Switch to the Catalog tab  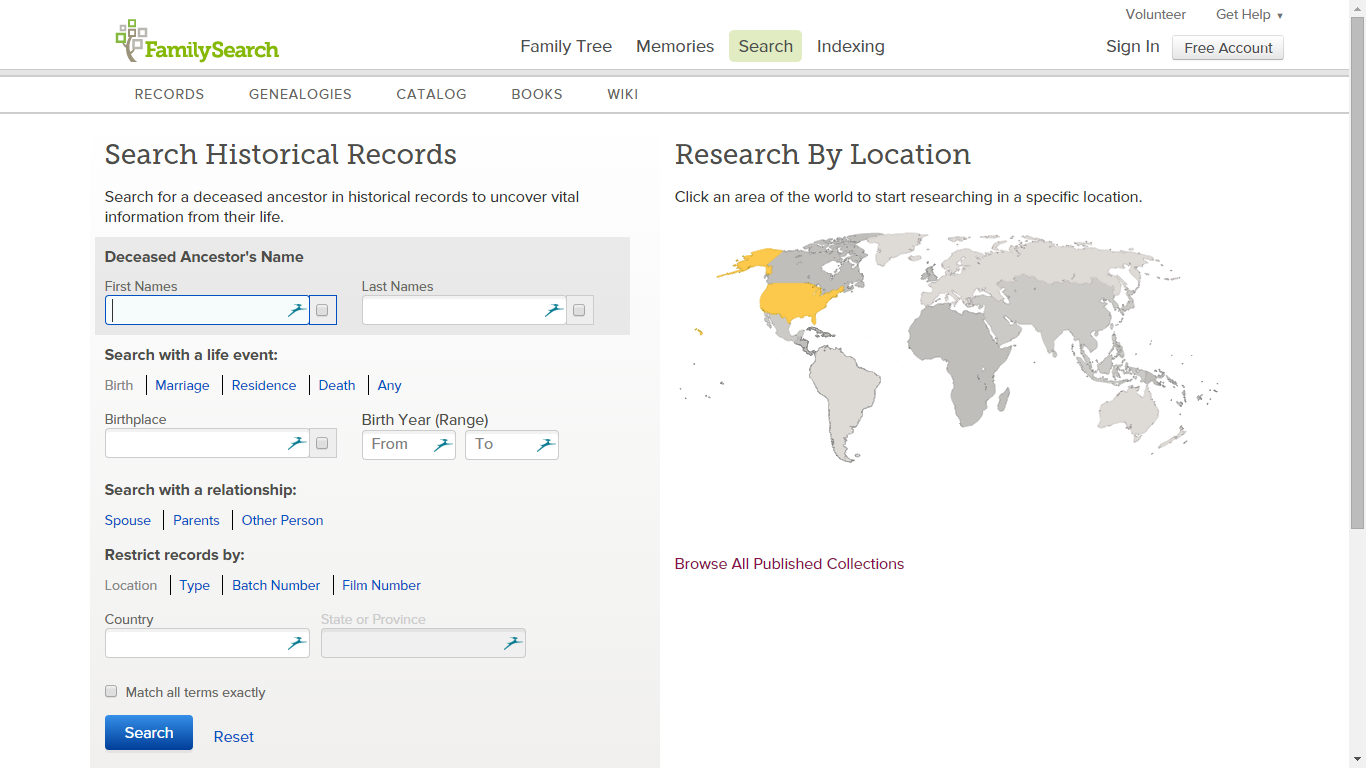431,94
